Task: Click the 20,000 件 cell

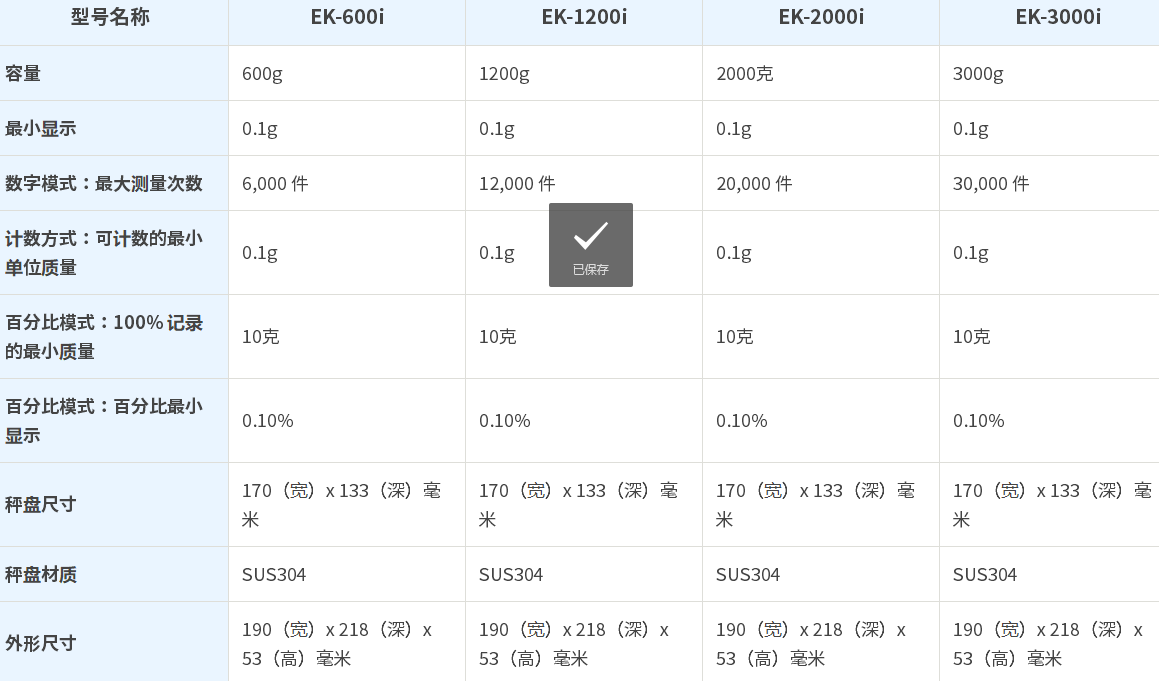Action: pyautogui.click(x=754, y=184)
